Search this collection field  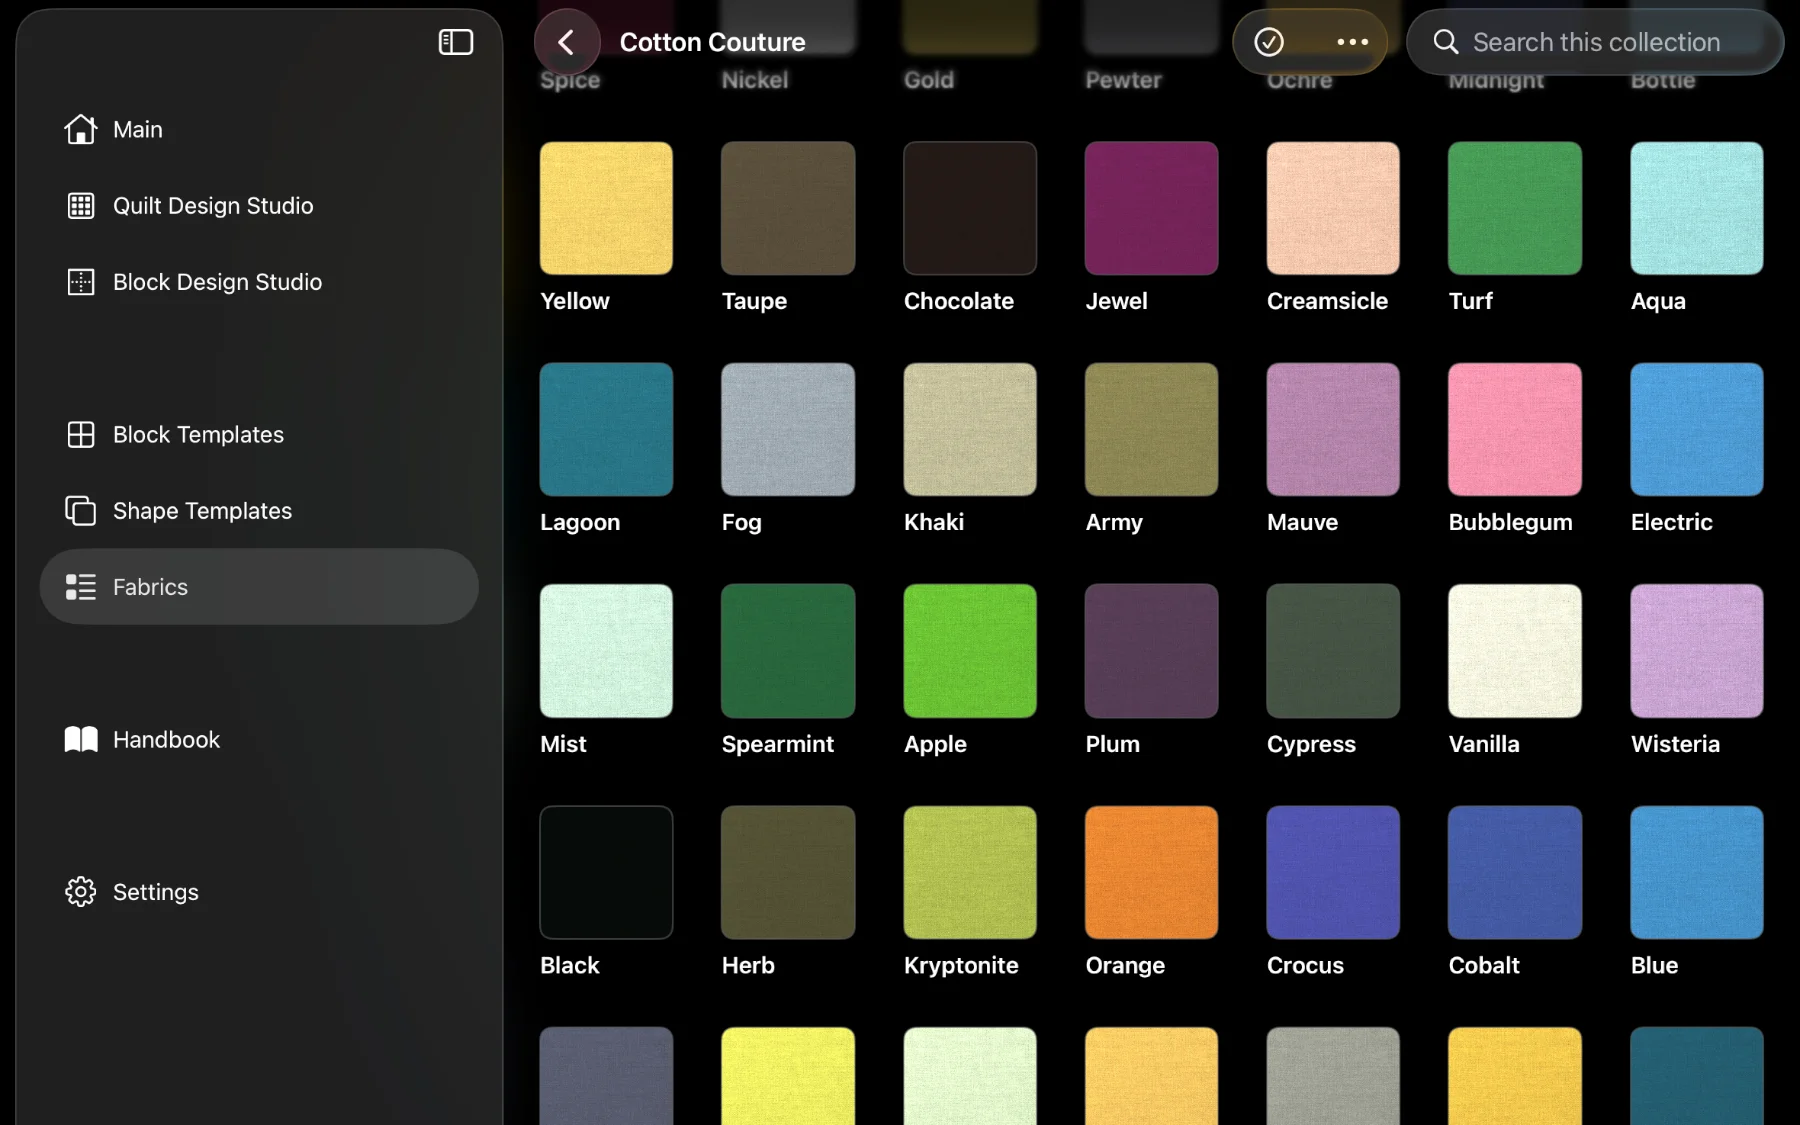[x=1595, y=42]
